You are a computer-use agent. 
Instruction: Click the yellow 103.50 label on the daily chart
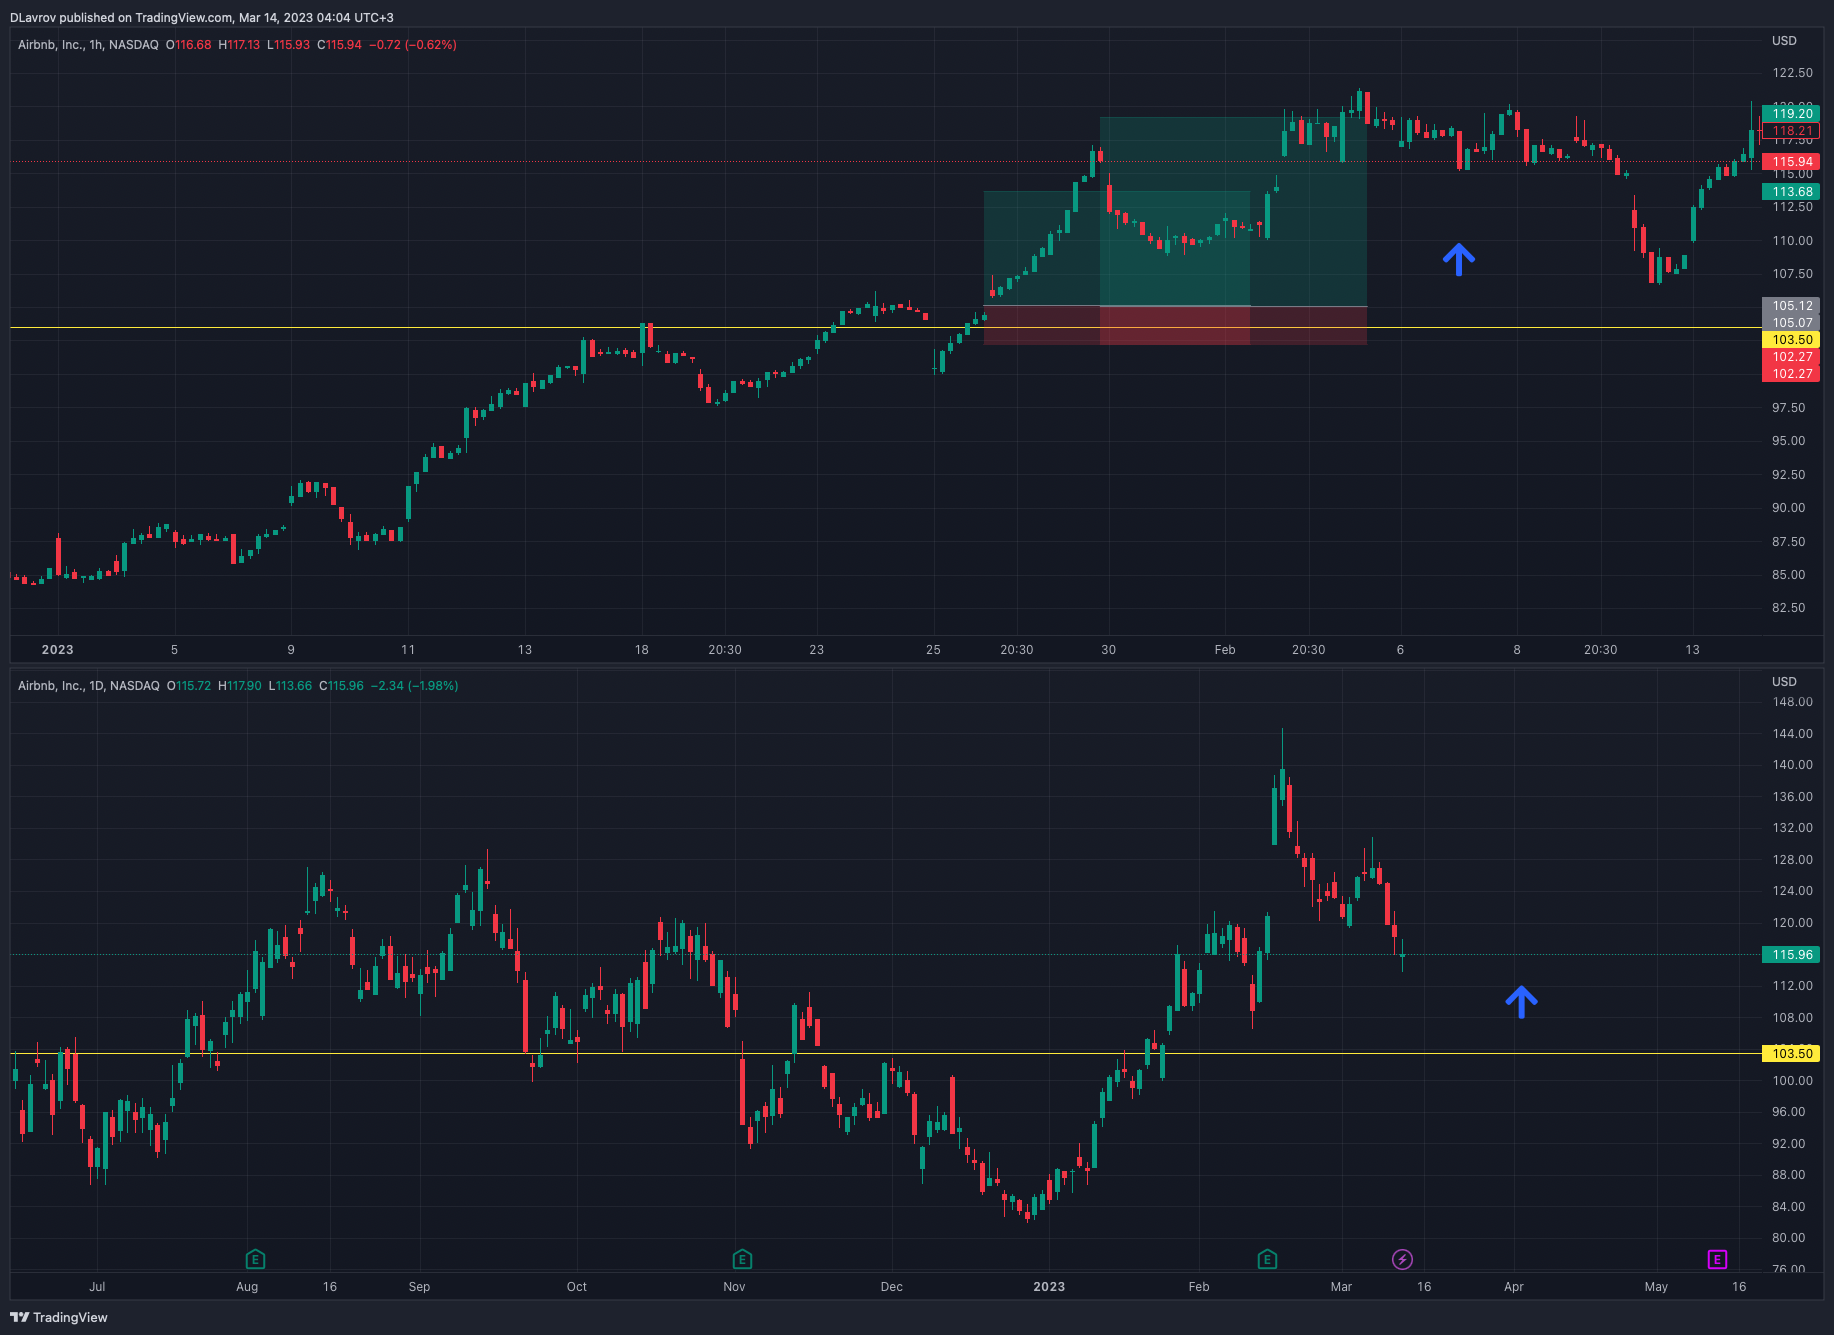[x=1791, y=1053]
